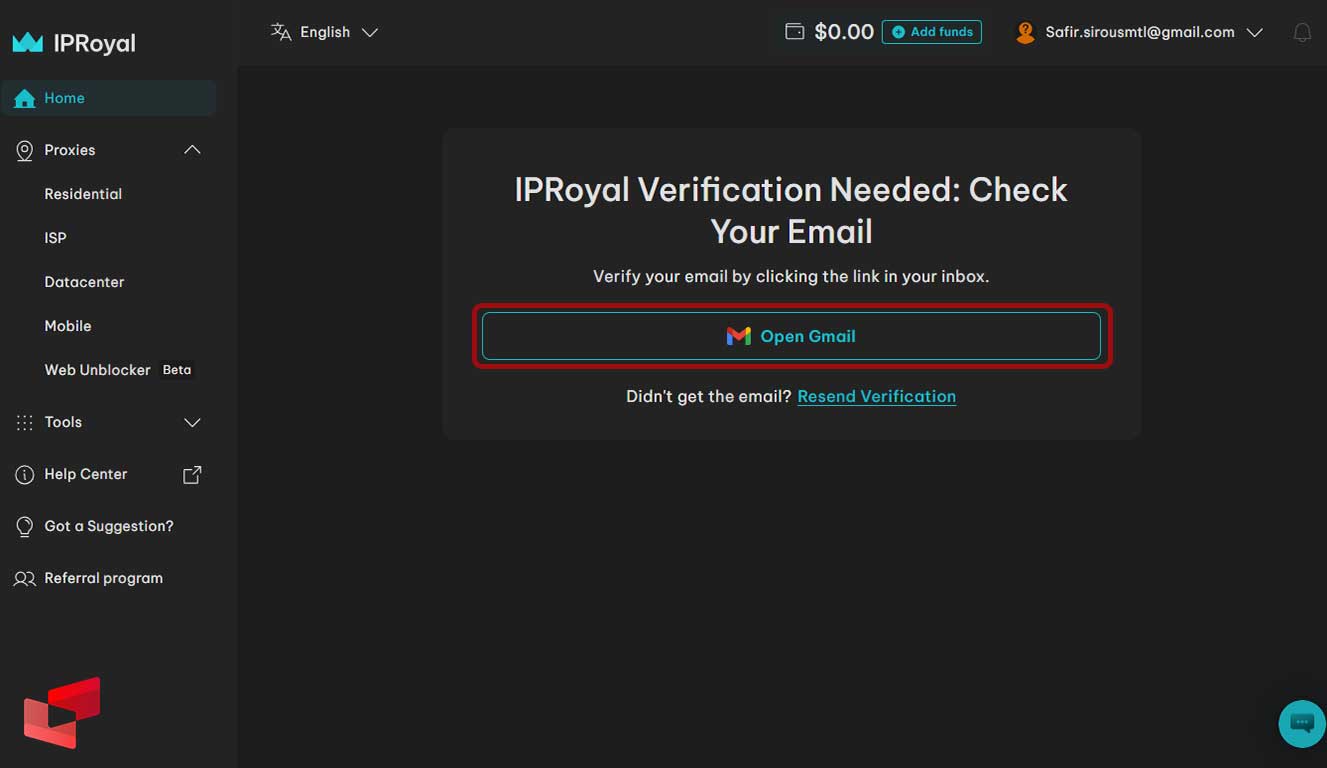Select the Home icon in the sidebar

click(23, 97)
